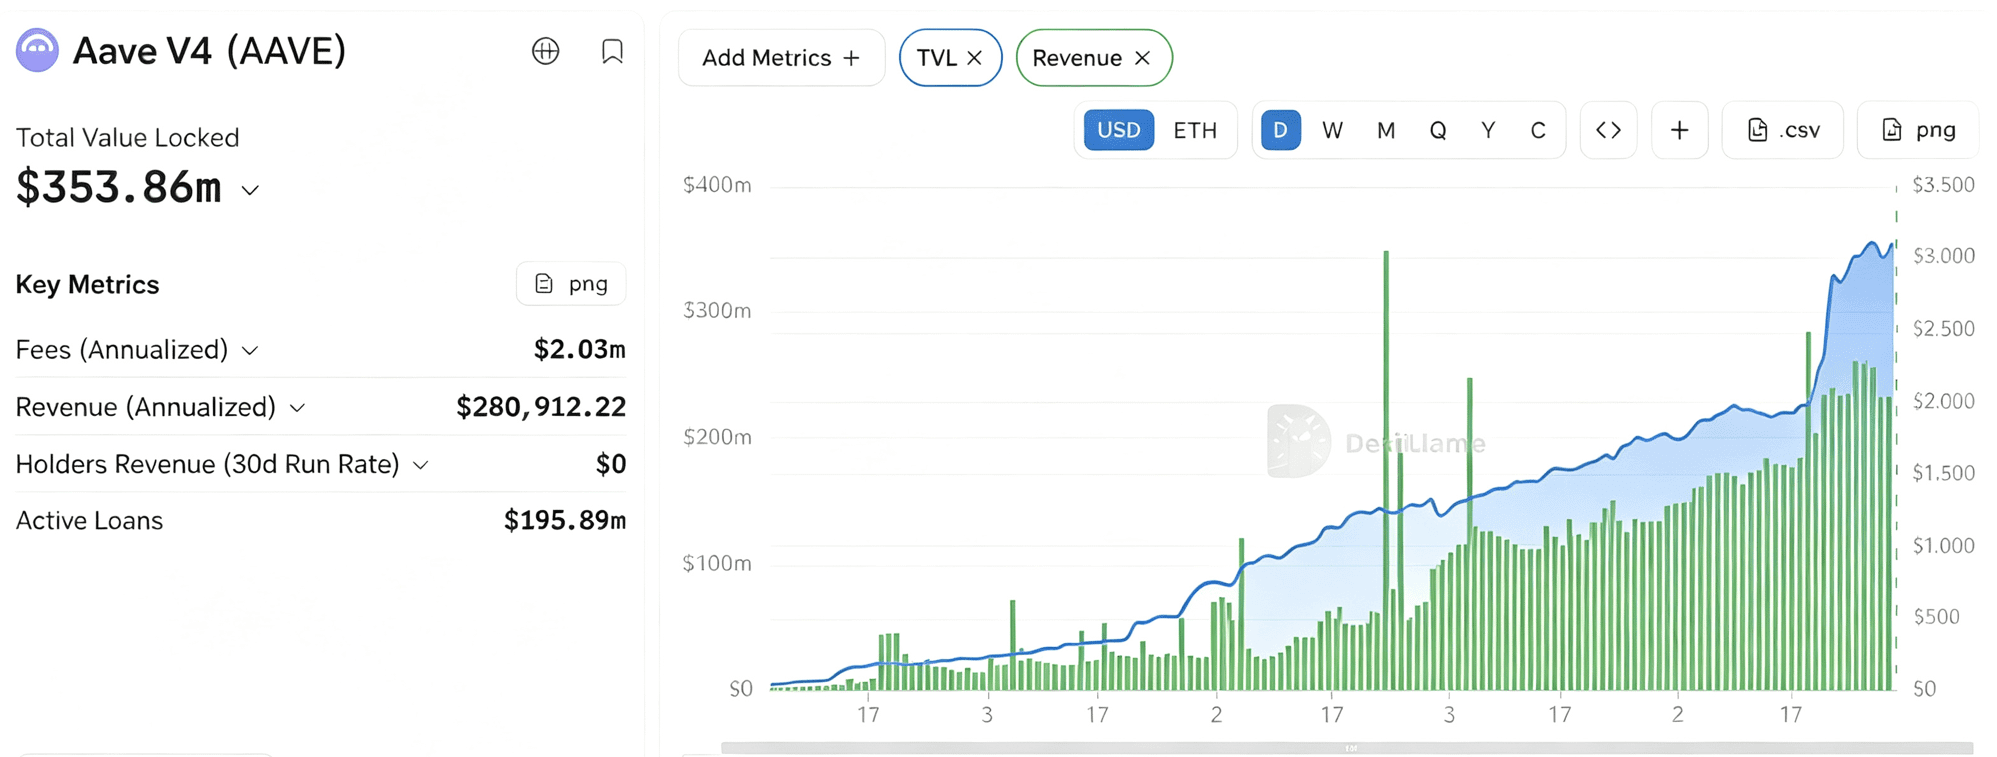Export chart data as .csv
Image resolution: width=1997 pixels, height=757 pixels.
(x=1783, y=130)
